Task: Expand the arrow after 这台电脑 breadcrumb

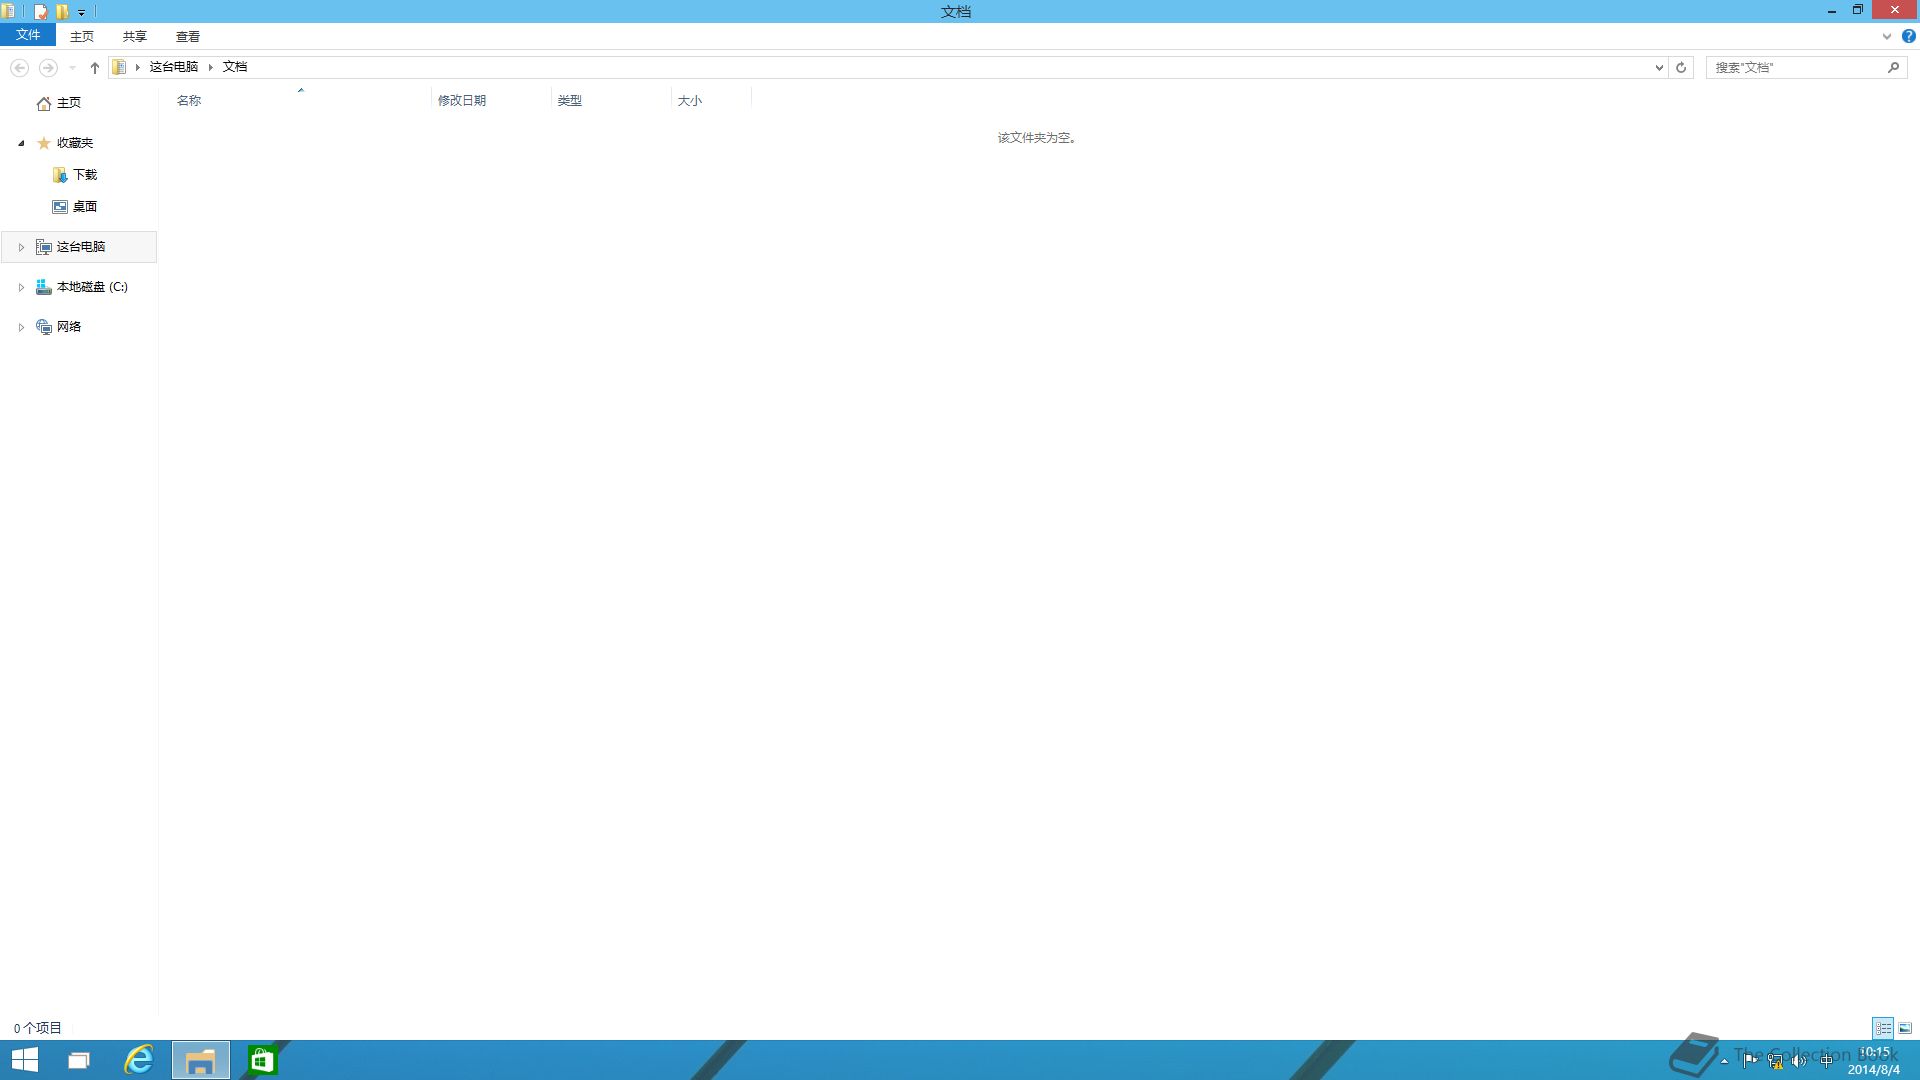Action: 211,67
